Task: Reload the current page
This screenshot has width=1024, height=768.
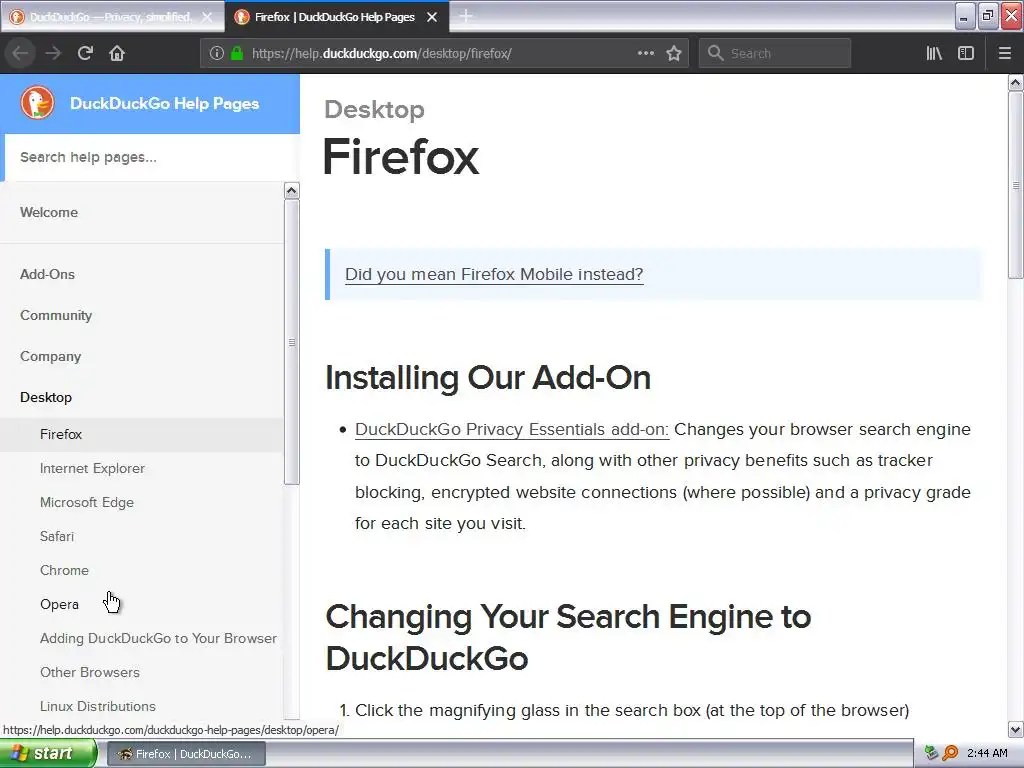Action: tap(85, 53)
